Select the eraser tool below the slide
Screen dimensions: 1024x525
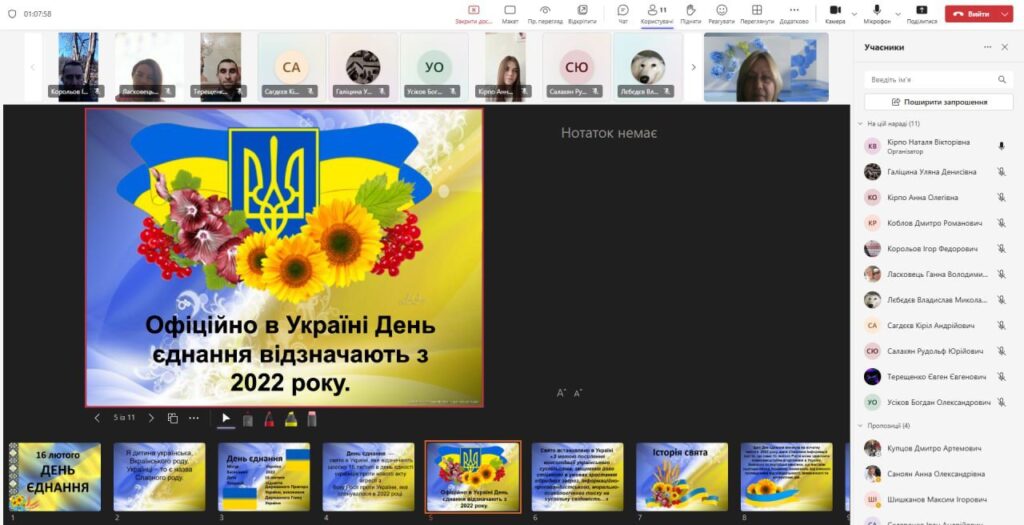(x=311, y=418)
